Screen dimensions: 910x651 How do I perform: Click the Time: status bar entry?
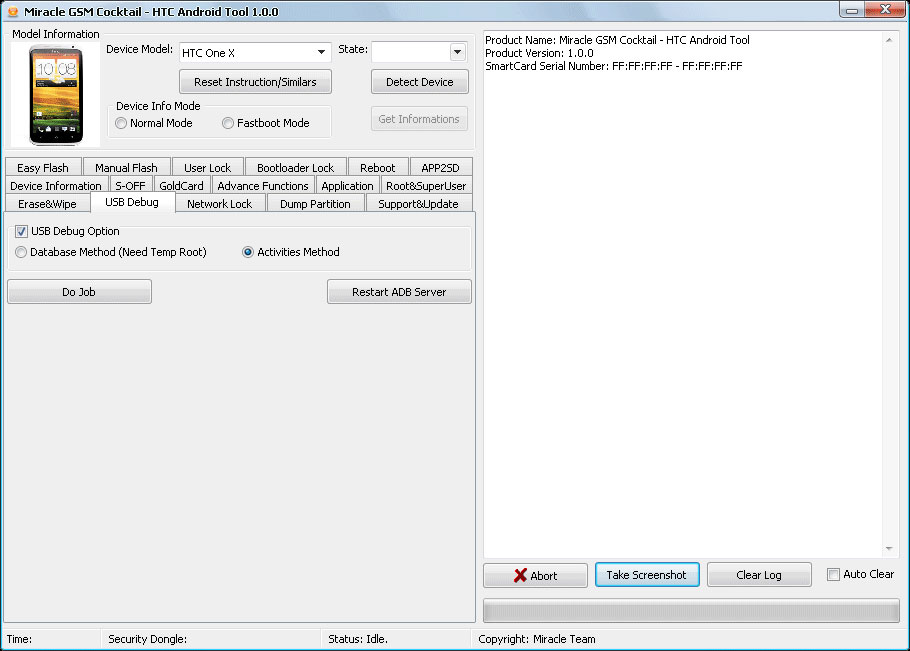[19, 639]
